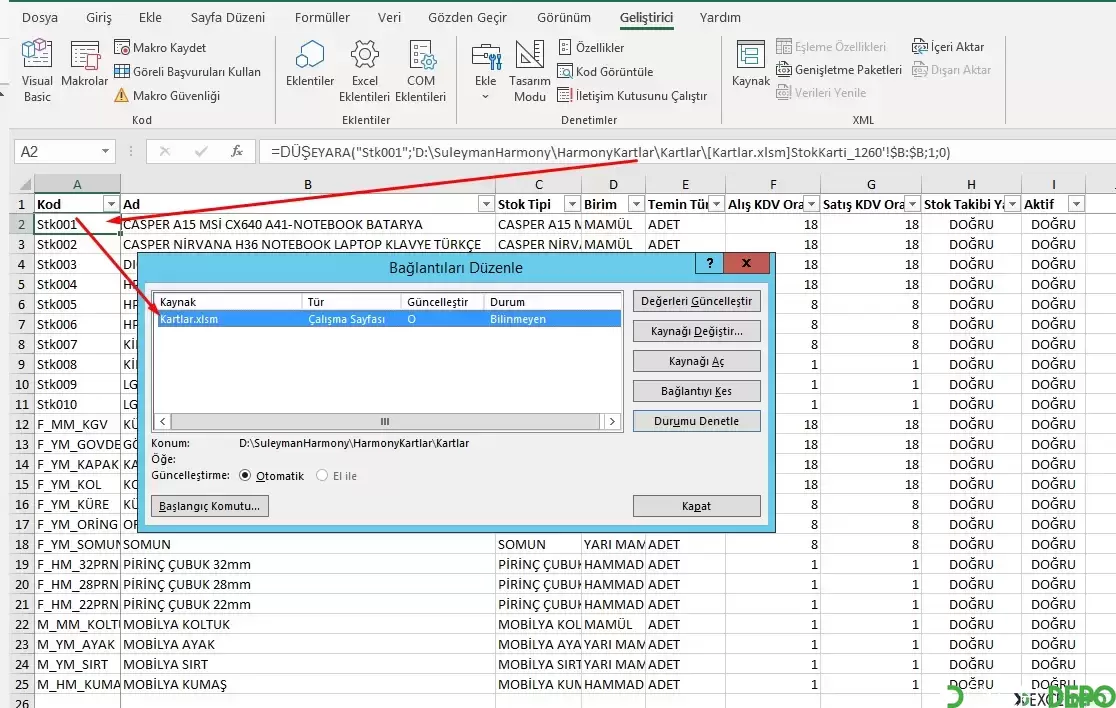This screenshot has height=708, width=1116.
Task: Select the Kartlar.xlsm link row
Action: tap(388, 319)
